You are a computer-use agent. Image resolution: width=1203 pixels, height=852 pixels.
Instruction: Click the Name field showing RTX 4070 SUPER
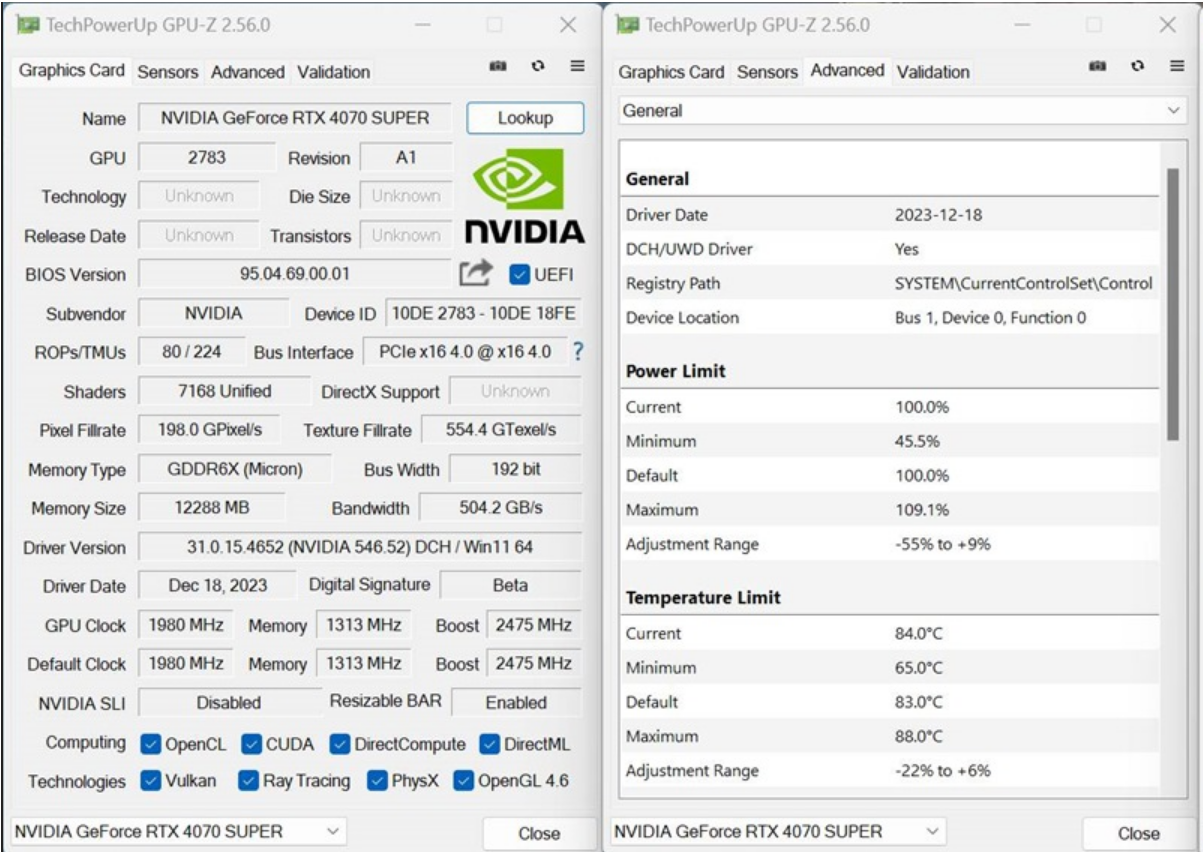(294, 118)
